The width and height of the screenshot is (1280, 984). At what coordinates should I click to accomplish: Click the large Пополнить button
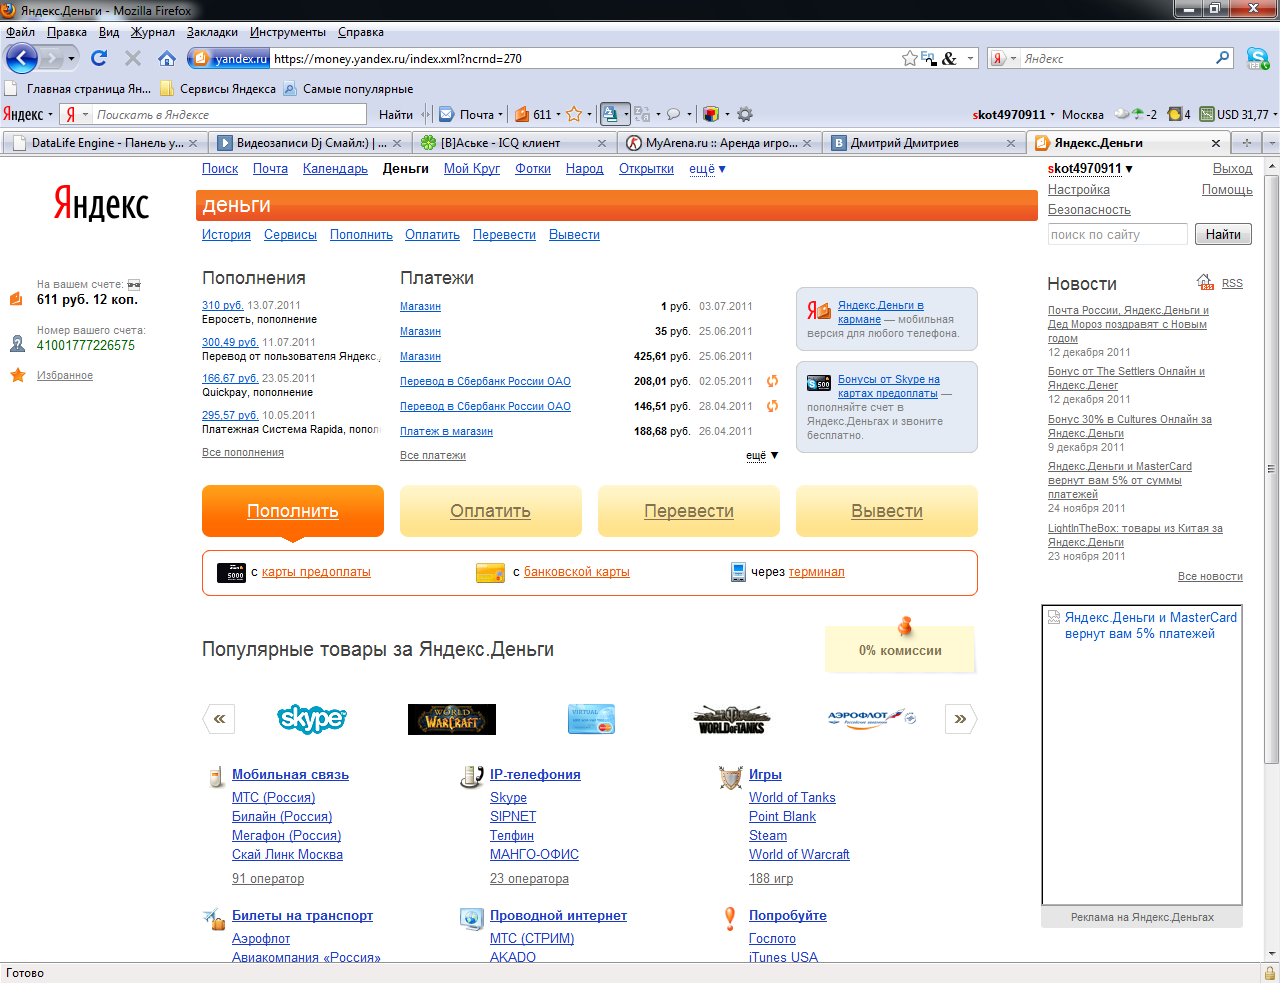coord(293,511)
